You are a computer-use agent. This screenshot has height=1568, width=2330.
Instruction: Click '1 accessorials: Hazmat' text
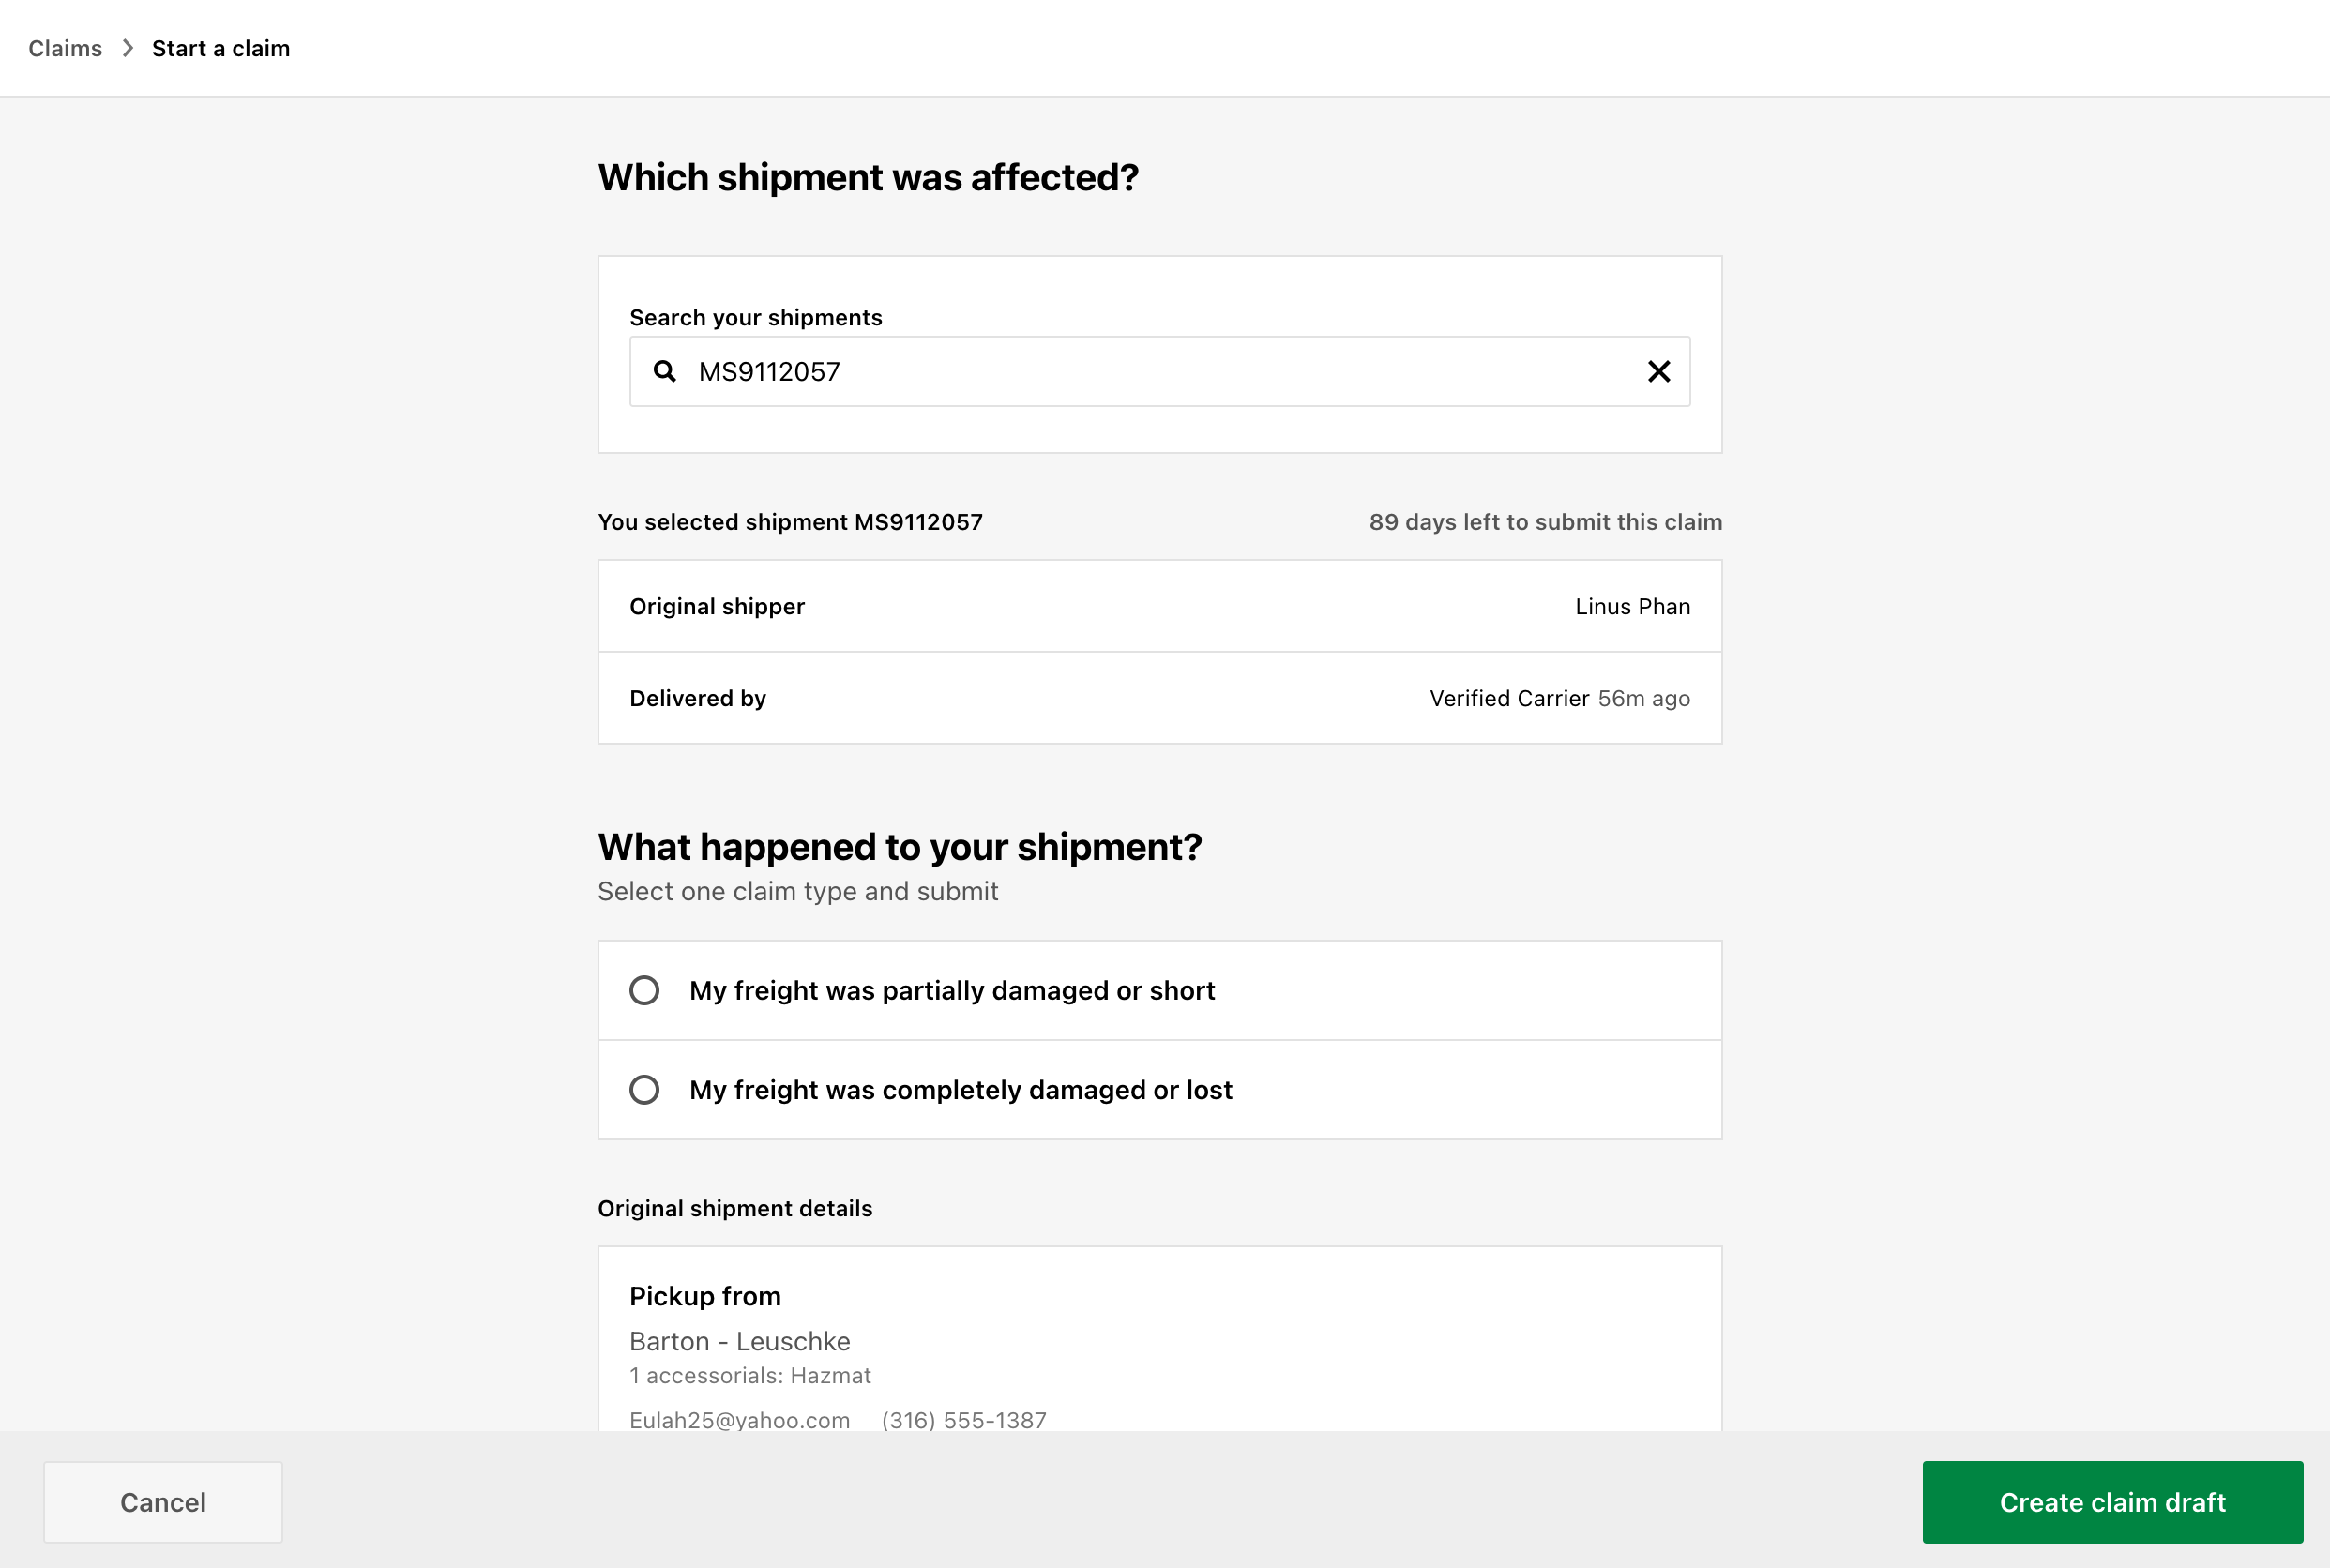point(750,1375)
